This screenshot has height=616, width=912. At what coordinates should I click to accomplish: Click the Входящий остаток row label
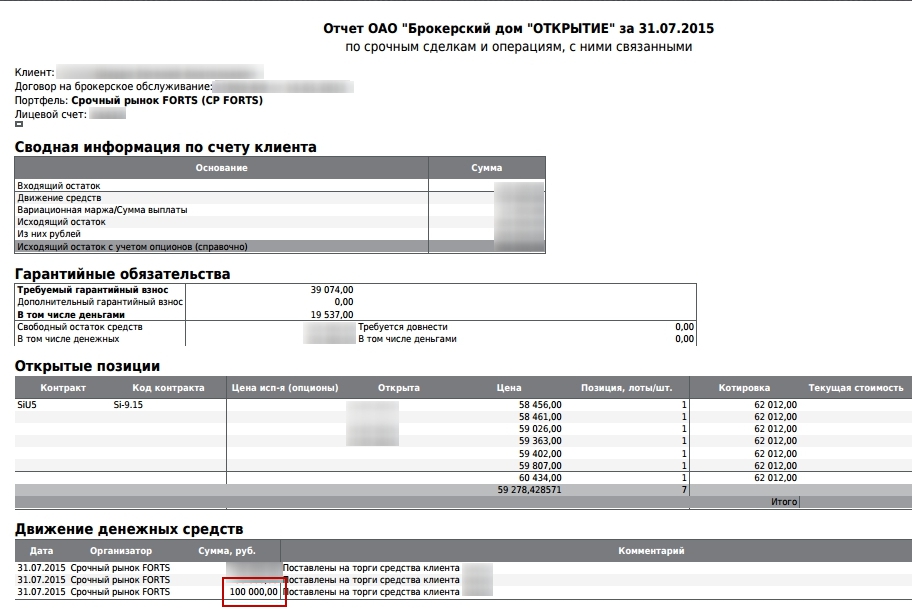[59, 186]
